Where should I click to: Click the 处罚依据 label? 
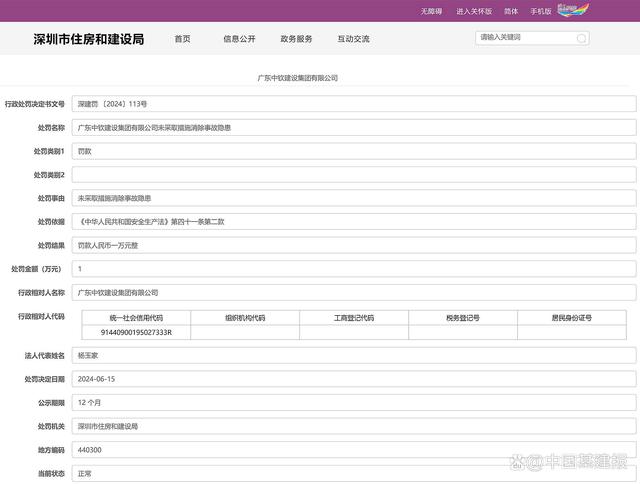click(51, 222)
